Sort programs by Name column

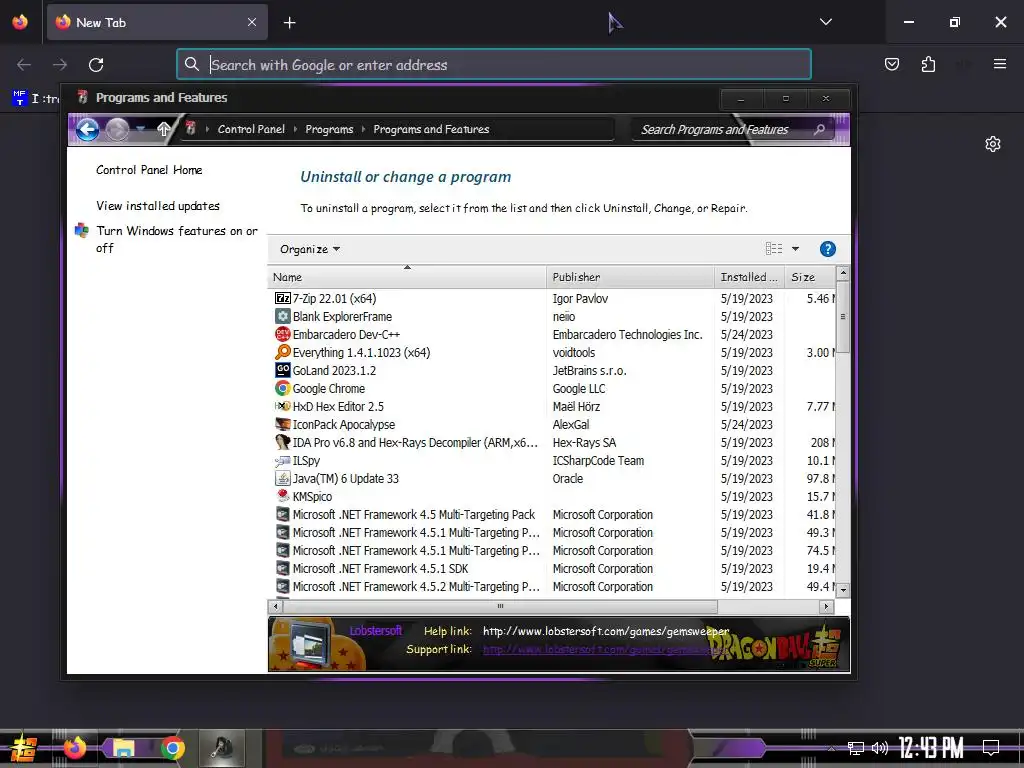click(407, 277)
